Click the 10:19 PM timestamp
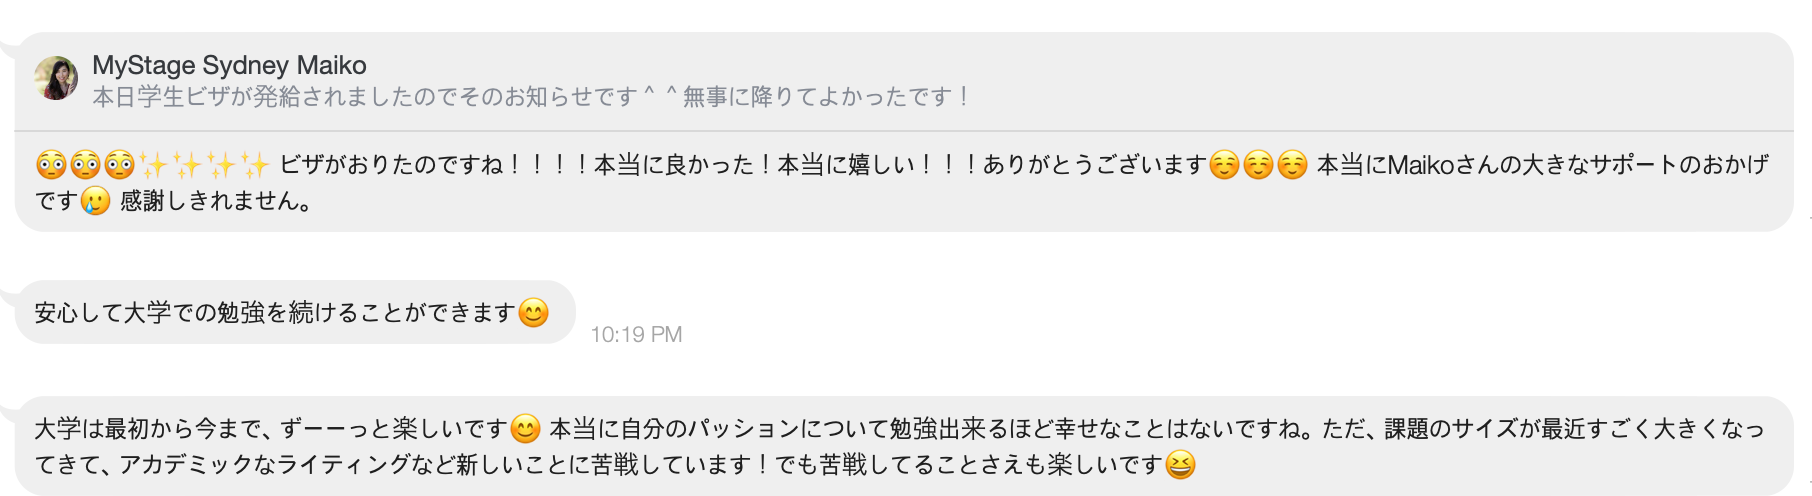The width and height of the screenshot is (1812, 496). 636,335
